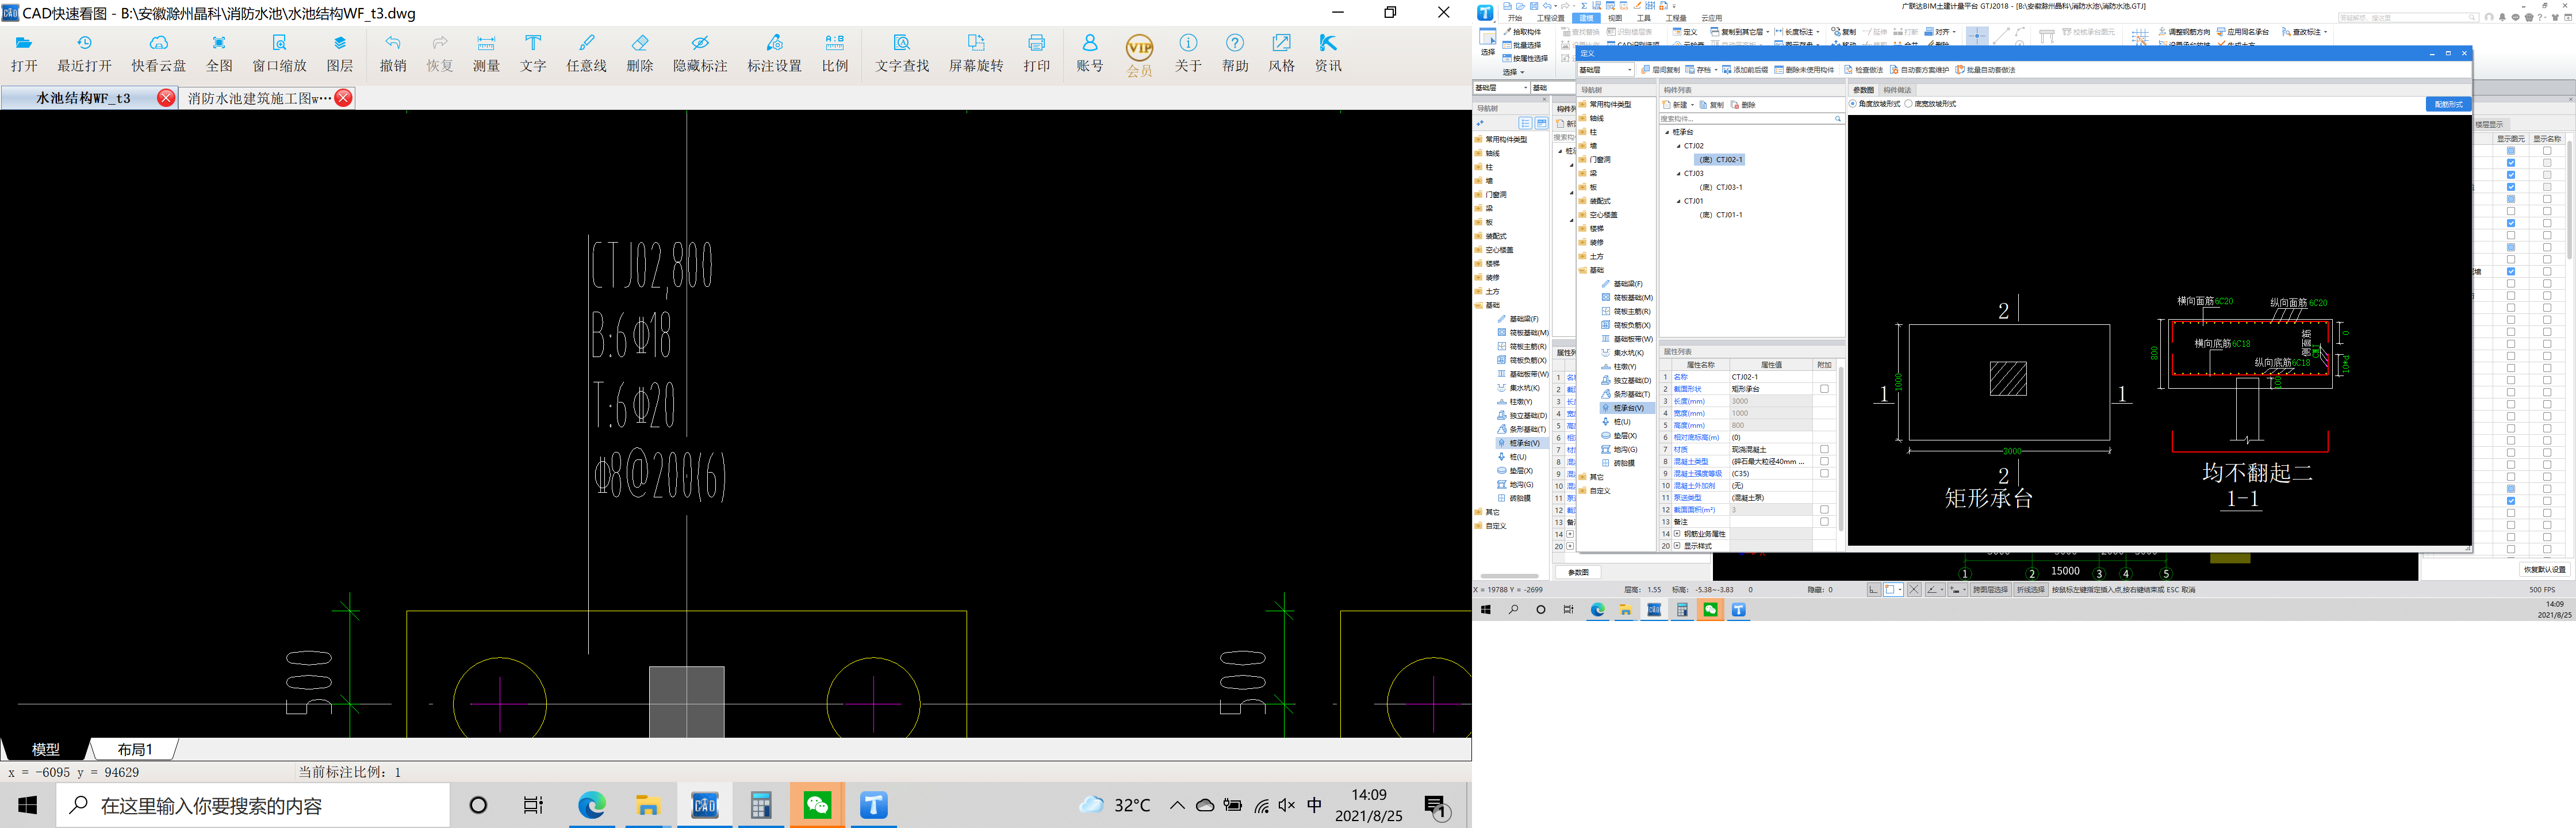Check the 附加 box for 材质 row

pyautogui.click(x=1824, y=449)
